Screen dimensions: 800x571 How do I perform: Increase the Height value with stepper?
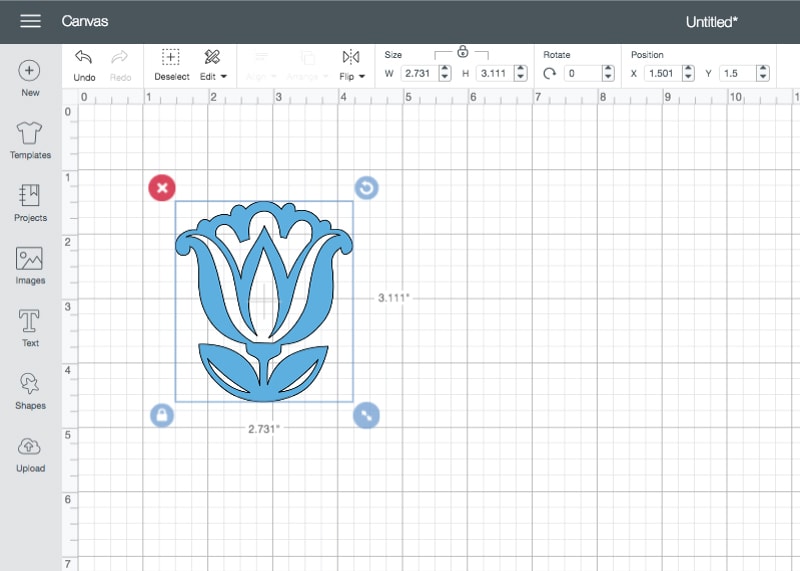[x=522, y=69]
